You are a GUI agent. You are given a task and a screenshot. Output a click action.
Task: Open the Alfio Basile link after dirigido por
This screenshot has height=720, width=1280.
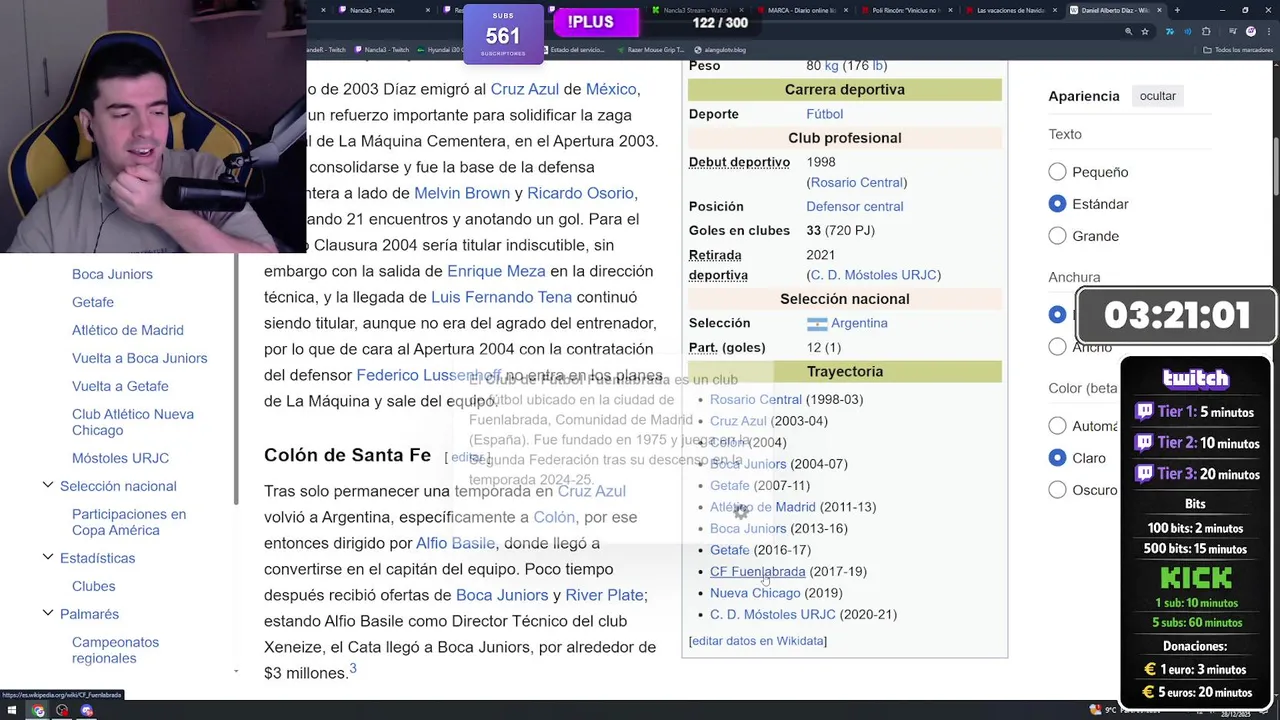coord(455,543)
